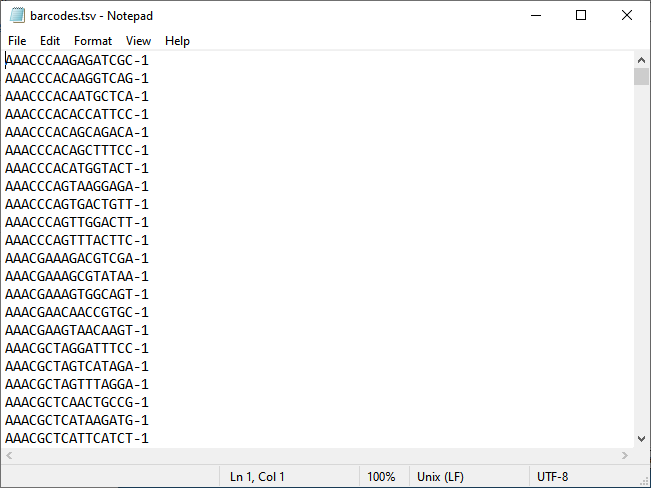This screenshot has width=651, height=488.
Task: Maximize the Notepad window
Action: 581,16
